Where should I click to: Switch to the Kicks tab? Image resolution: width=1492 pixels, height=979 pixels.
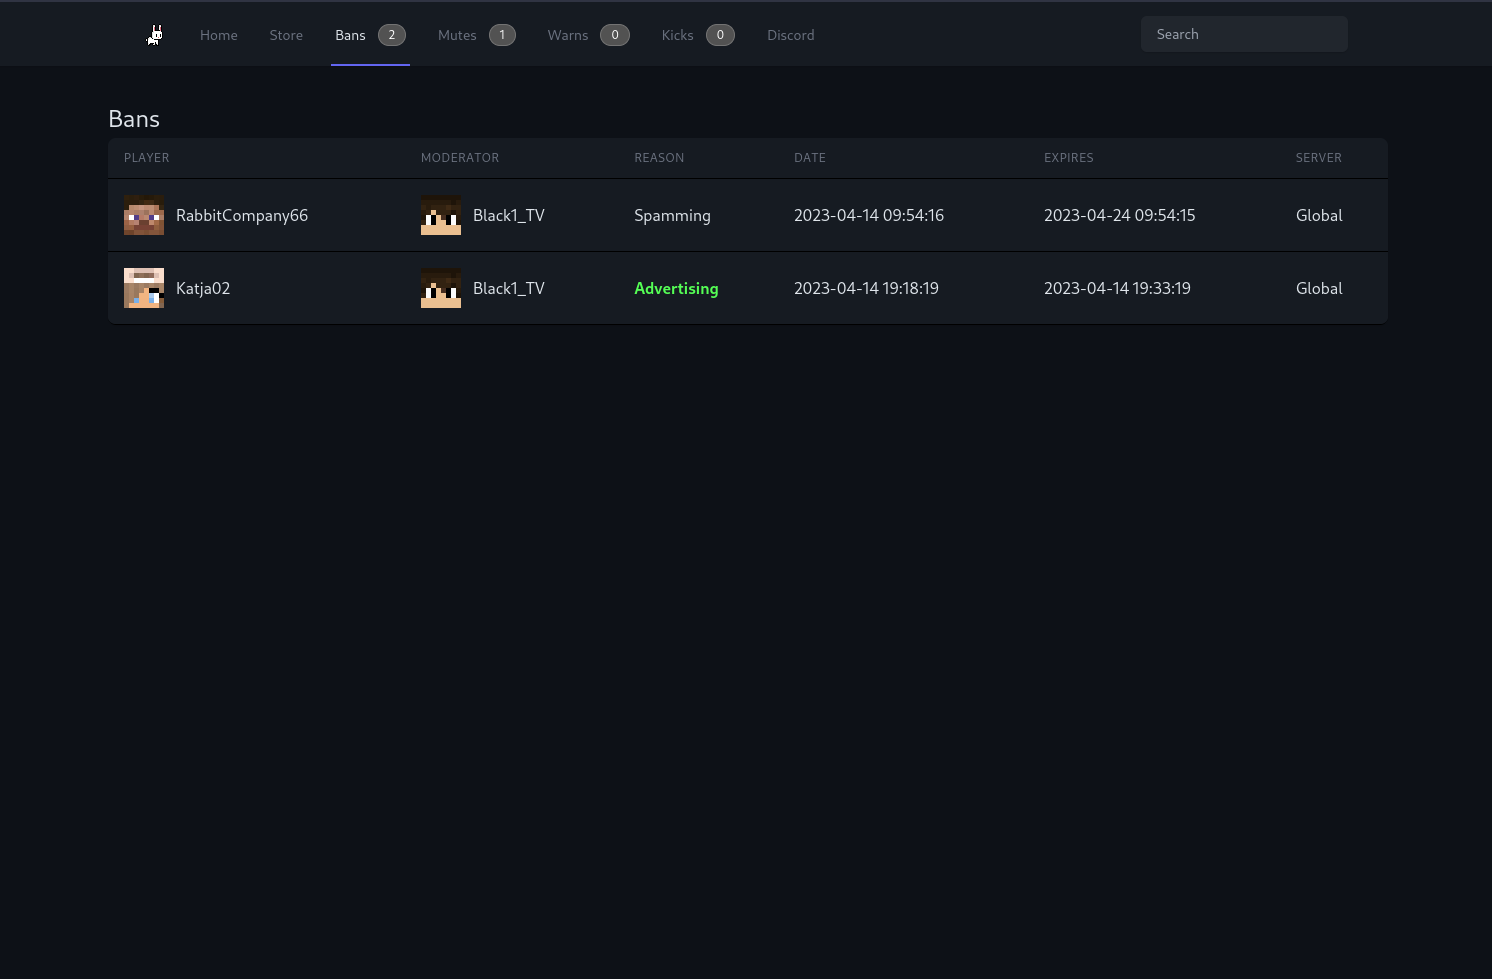[x=677, y=34]
